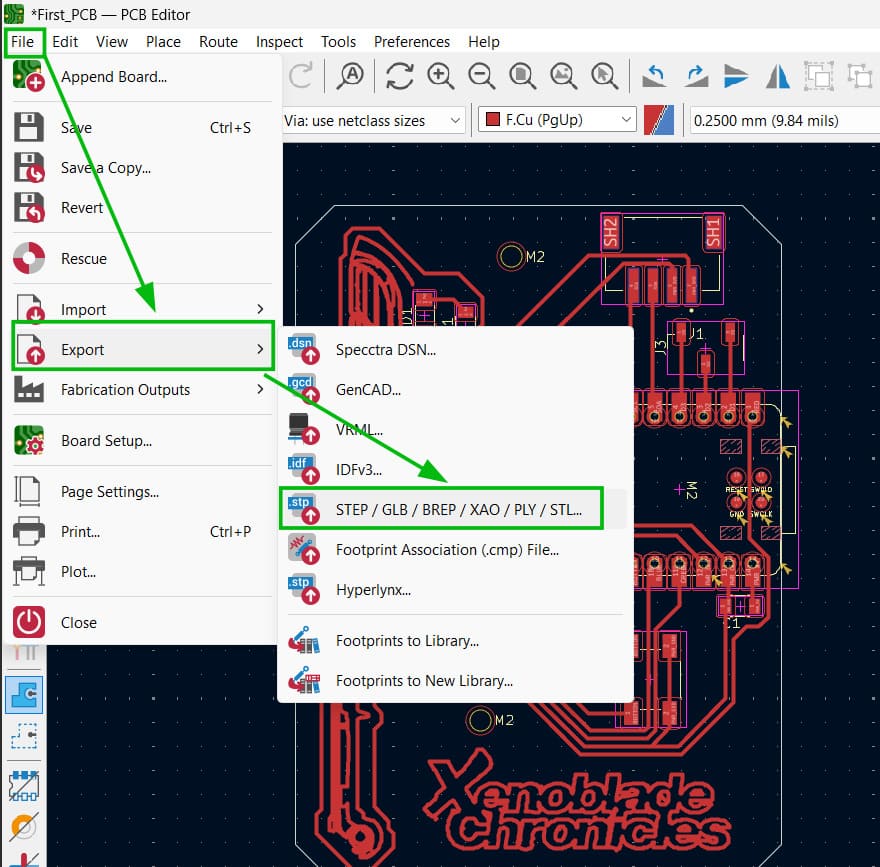Click the Zoom In magnifier icon
The width and height of the screenshot is (880, 867).
click(441, 75)
